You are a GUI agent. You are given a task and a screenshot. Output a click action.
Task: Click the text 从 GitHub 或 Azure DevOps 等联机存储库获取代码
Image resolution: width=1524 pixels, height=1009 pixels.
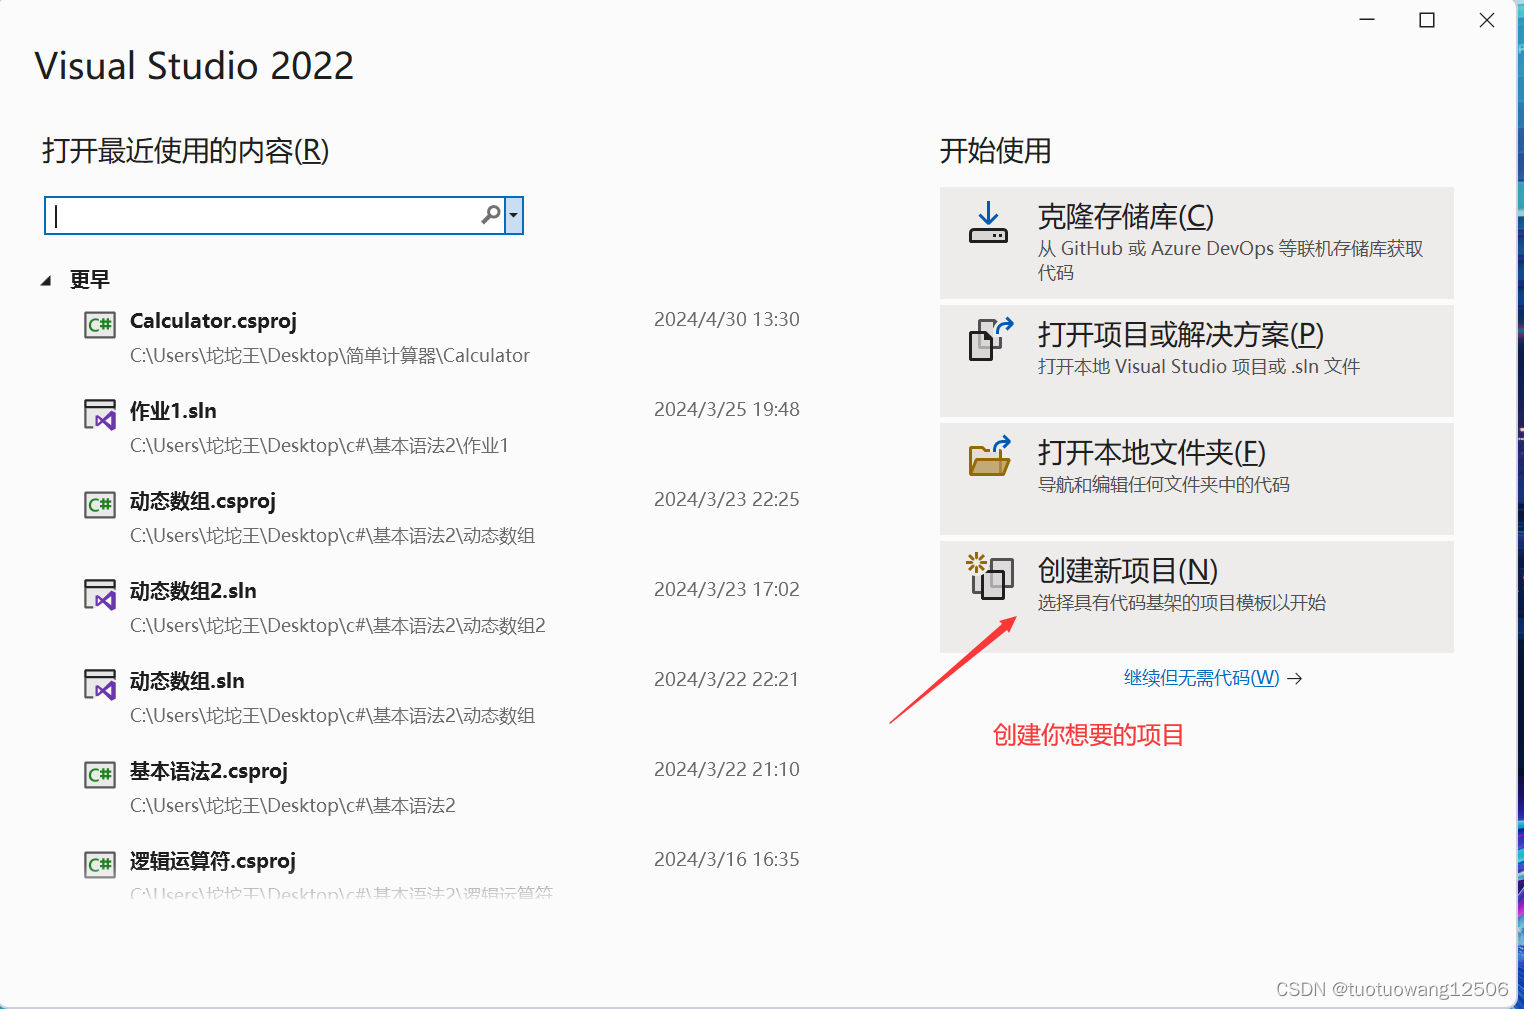click(1230, 260)
